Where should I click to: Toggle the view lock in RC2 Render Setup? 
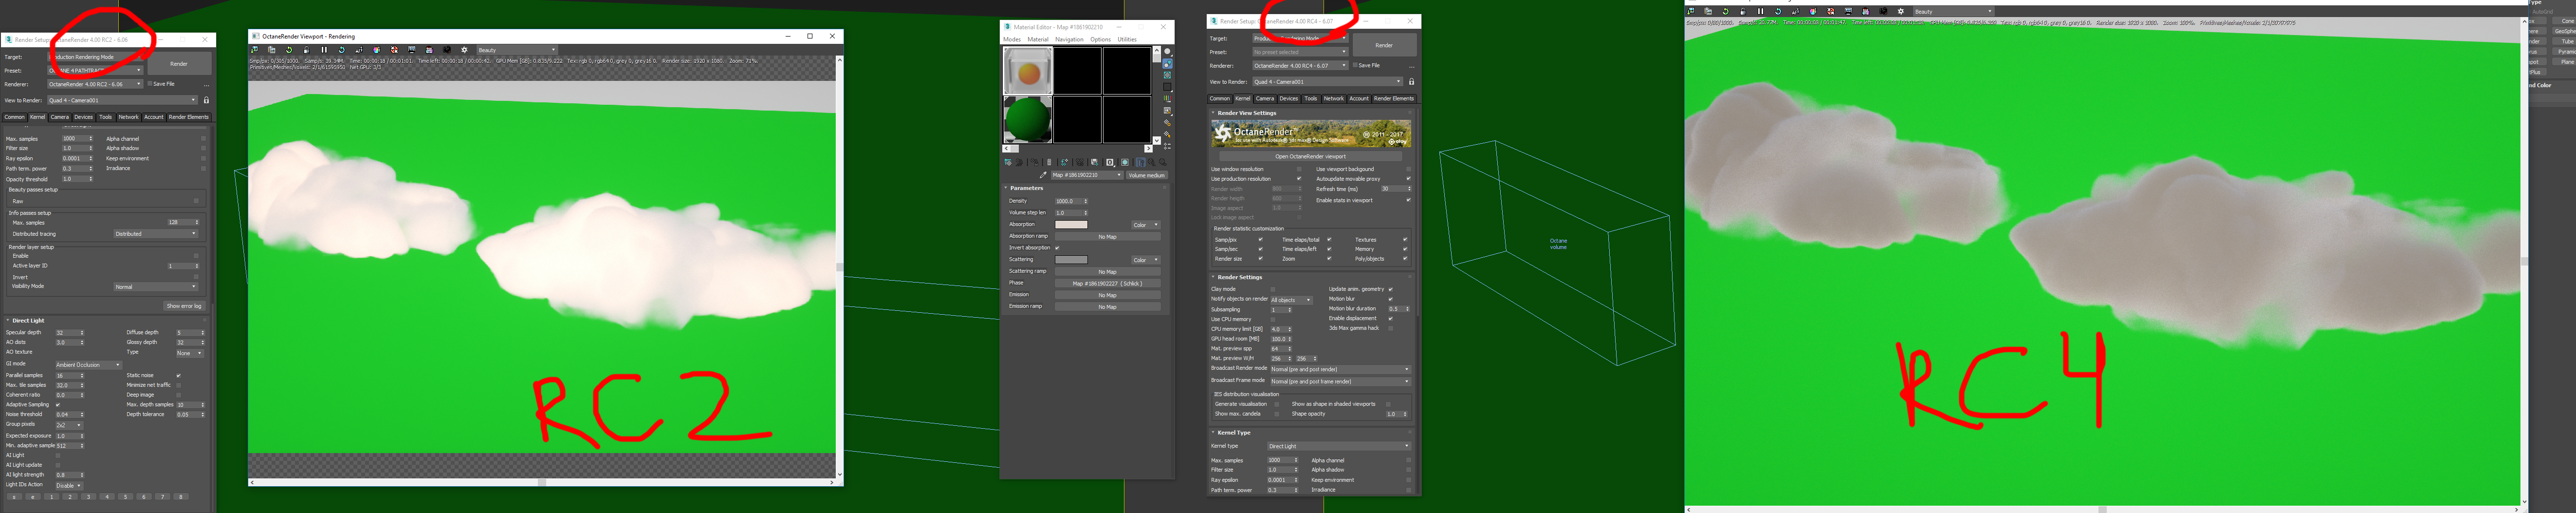click(207, 100)
